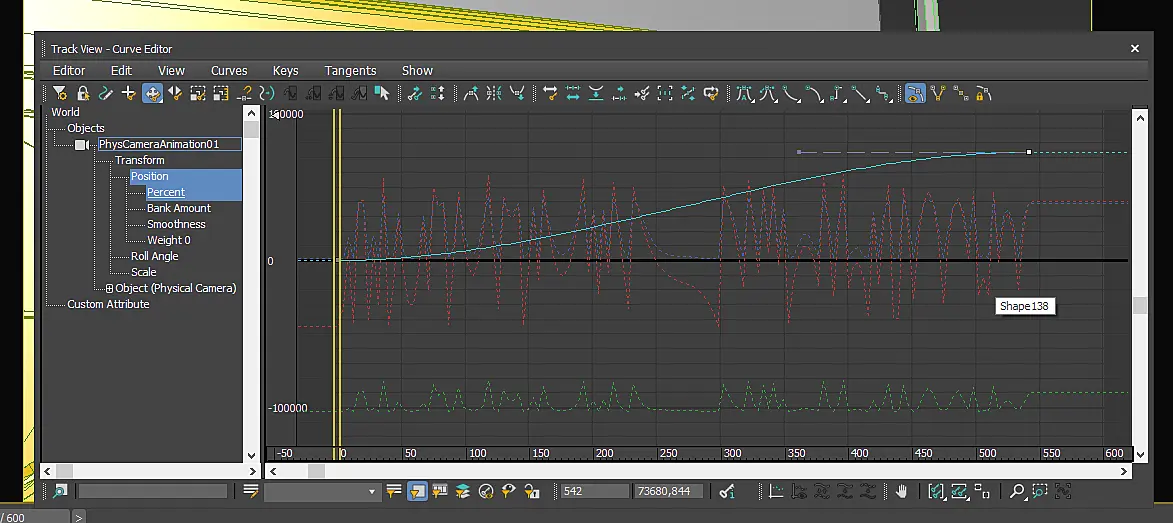Click the empty name search field
This screenshot has height=523, width=1173.
coord(153,491)
